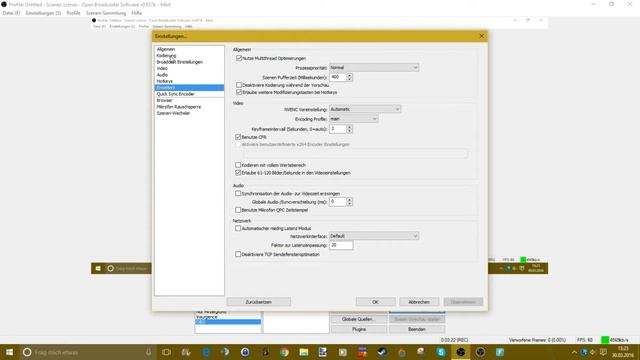
Task: Click the Cortana microphone icon
Action: click(148, 352)
